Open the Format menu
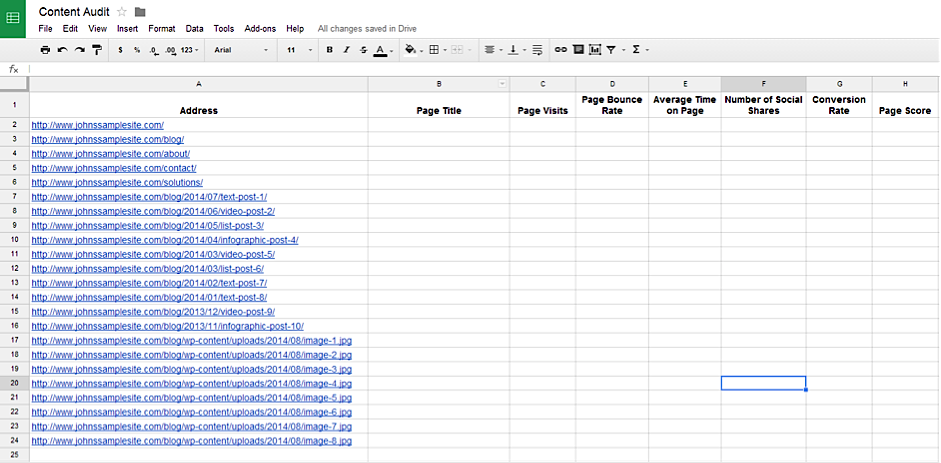This screenshot has height=463, width=941. (161, 29)
